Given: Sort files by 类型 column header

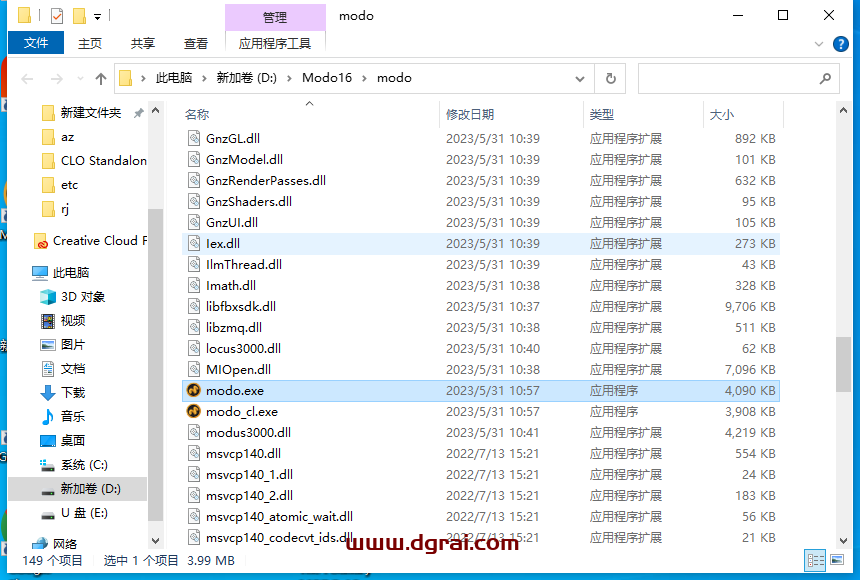Looking at the screenshot, I should (x=642, y=114).
